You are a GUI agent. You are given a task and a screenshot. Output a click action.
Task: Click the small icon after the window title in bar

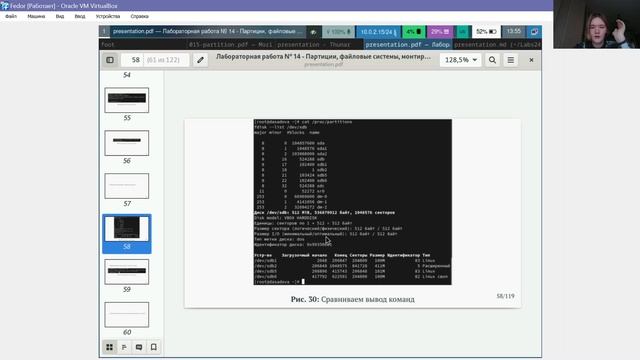[313, 31]
